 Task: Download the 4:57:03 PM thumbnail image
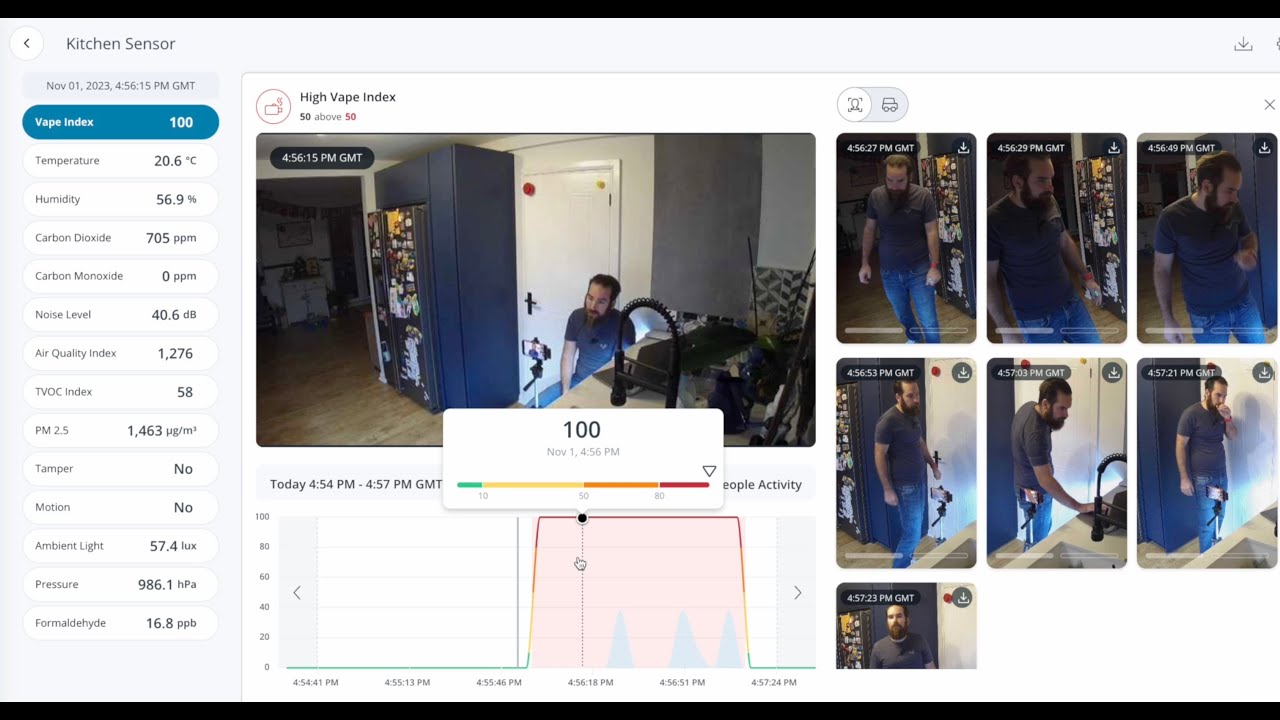1113,373
